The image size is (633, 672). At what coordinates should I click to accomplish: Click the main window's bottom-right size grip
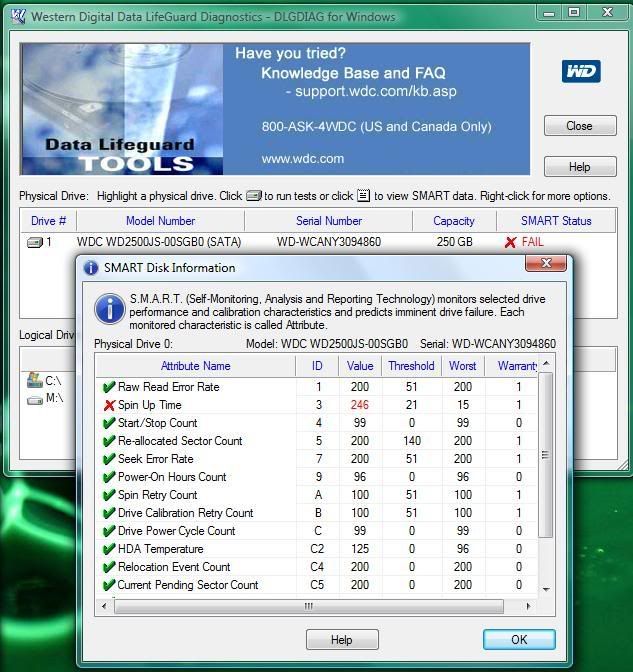point(623,465)
